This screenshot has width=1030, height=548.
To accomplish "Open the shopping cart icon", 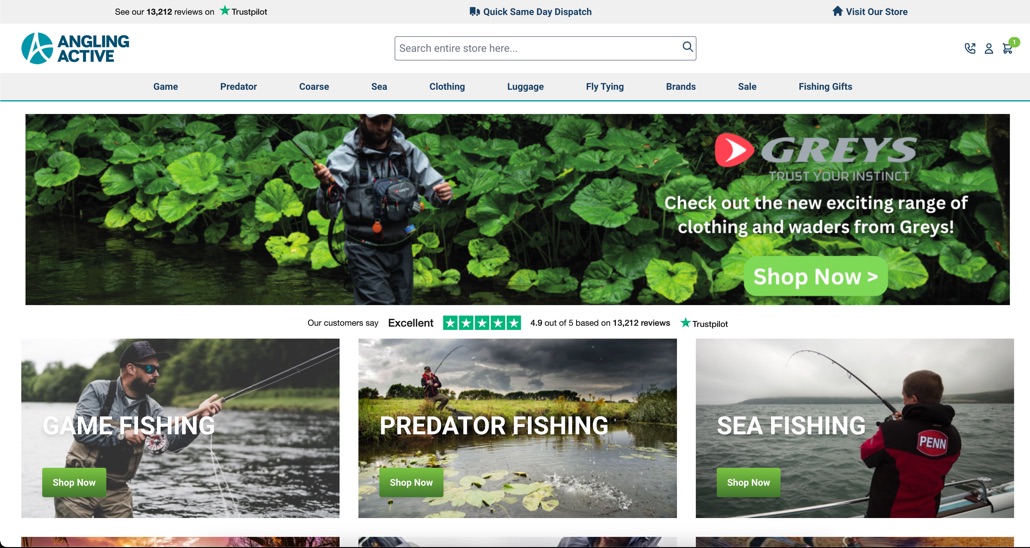I will tap(1008, 49).
